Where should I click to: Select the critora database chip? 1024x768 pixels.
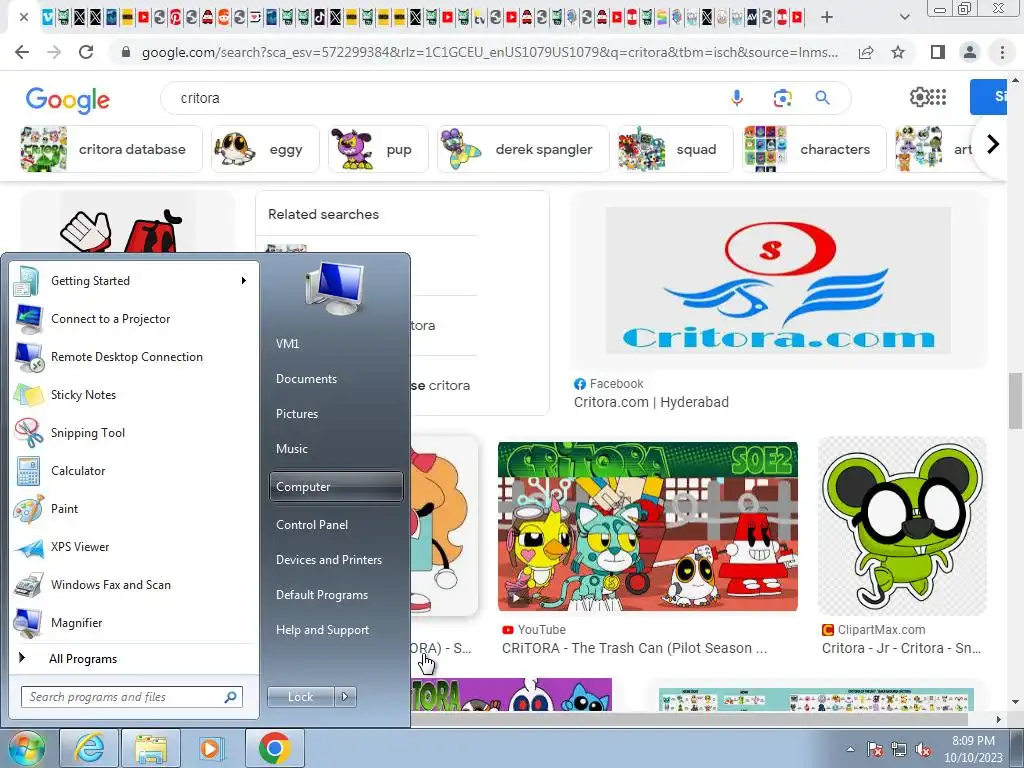(111, 149)
